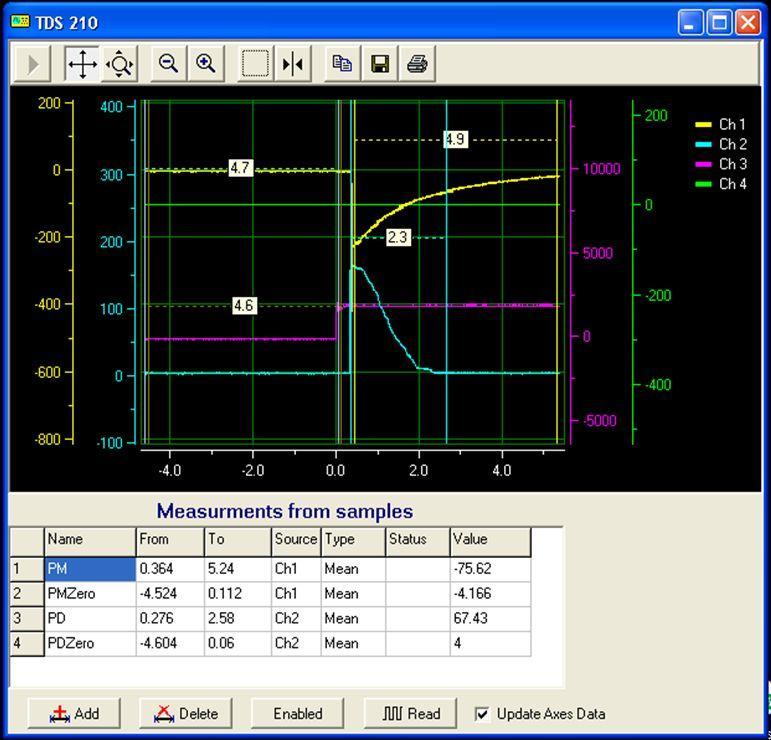
Task: Click the To value 2.58
Action: click(x=238, y=619)
